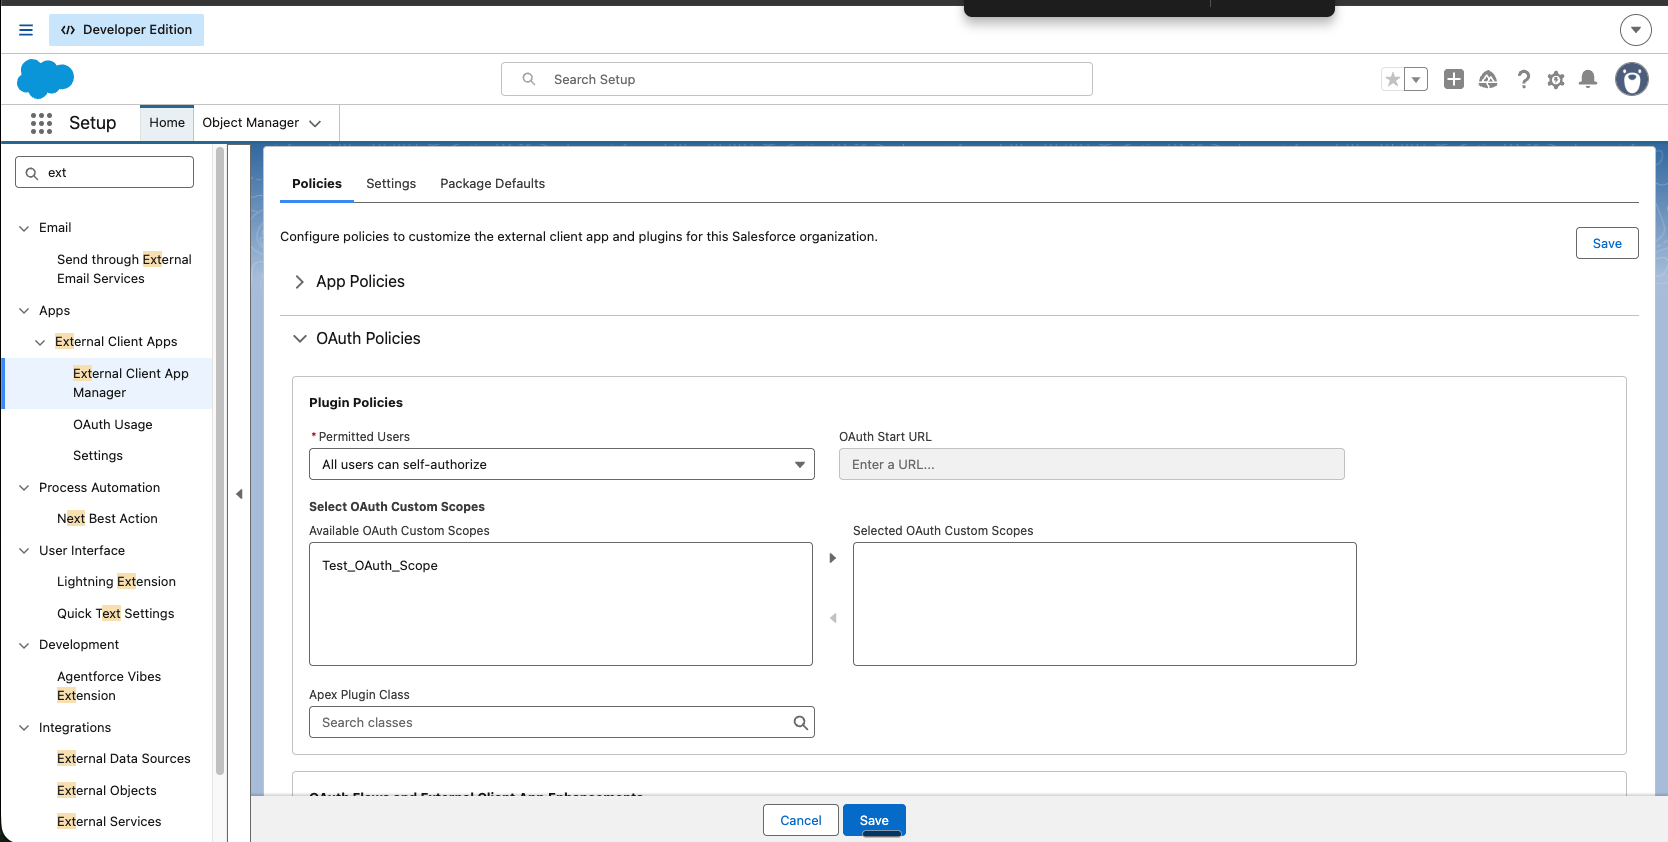Viewport: 1668px width, 842px height.
Task: Click the top-right Save button
Action: (1607, 243)
